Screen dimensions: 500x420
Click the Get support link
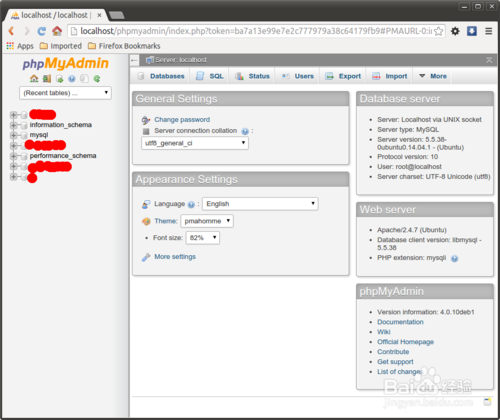[395, 362]
